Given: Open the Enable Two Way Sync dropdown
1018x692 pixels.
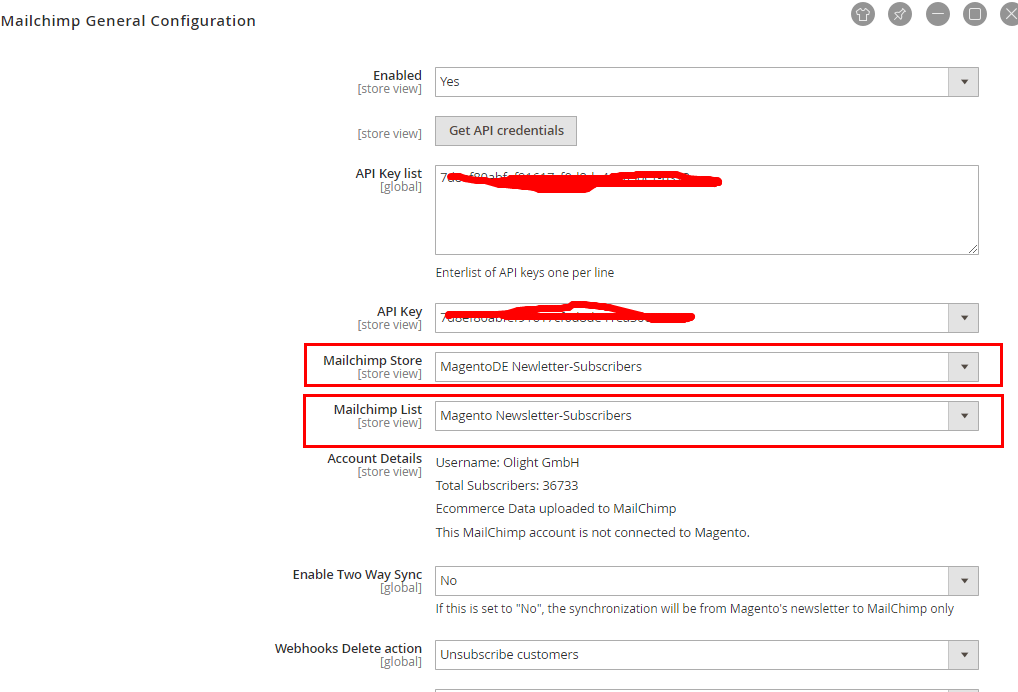Looking at the screenshot, I should pyautogui.click(x=706, y=580).
